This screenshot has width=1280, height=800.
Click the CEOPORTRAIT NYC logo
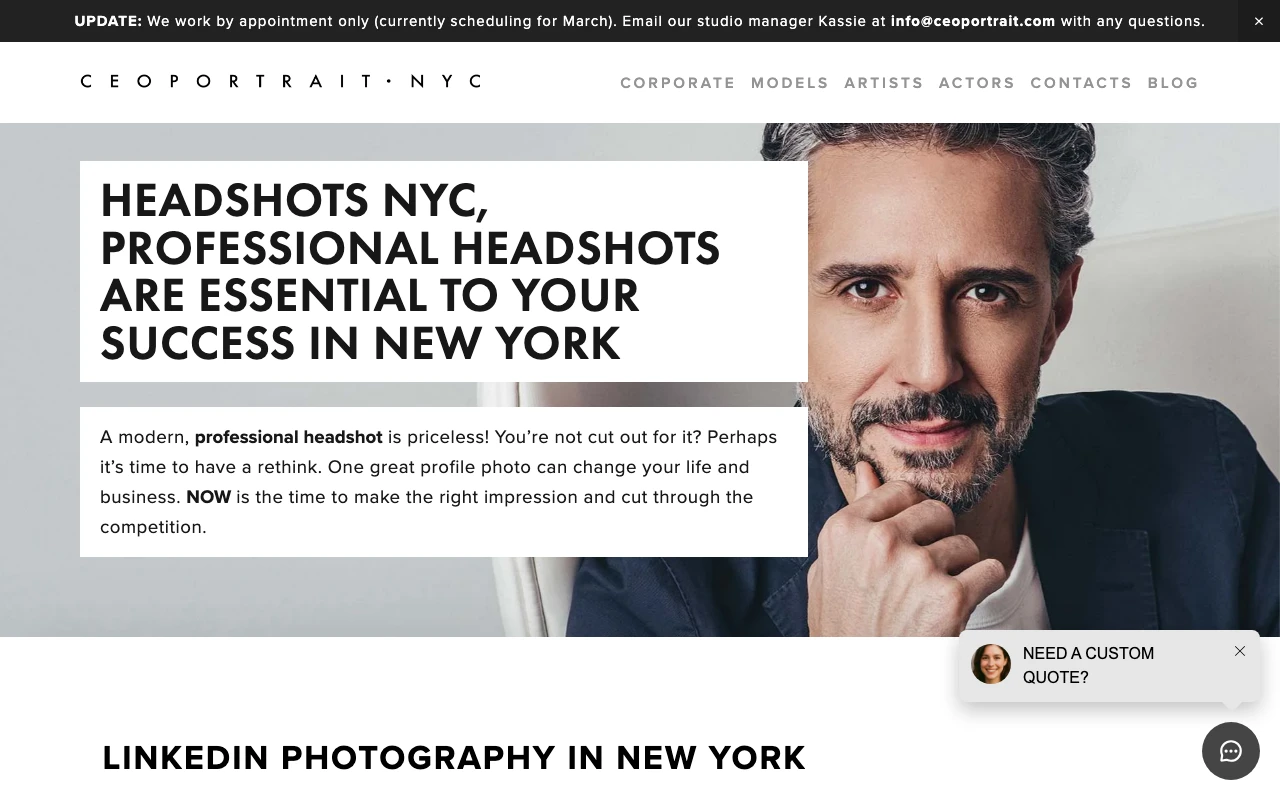point(281,81)
